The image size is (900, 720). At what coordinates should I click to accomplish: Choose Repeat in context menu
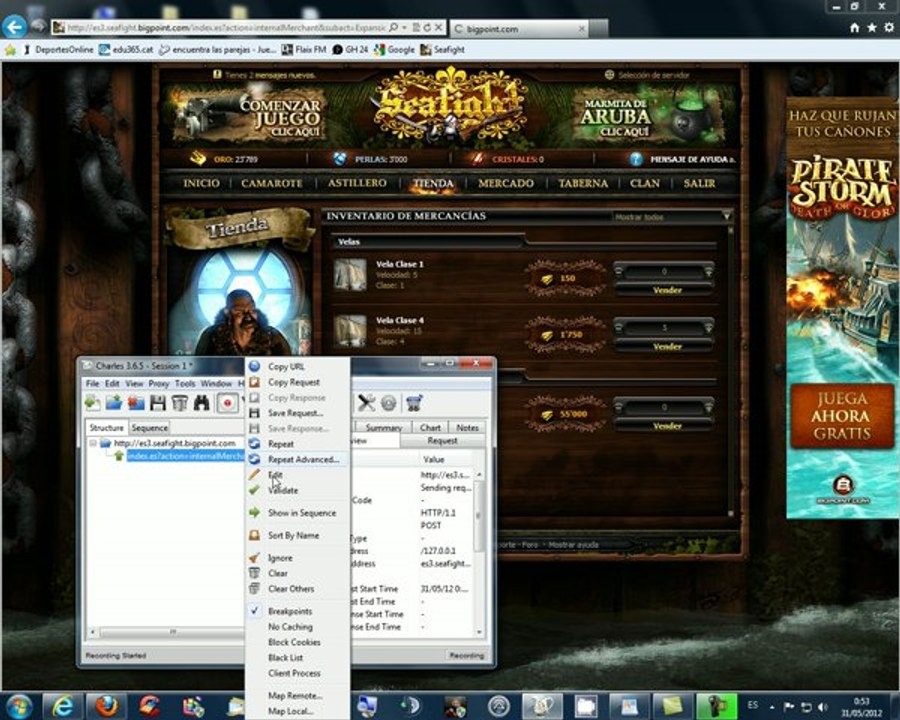coord(281,444)
